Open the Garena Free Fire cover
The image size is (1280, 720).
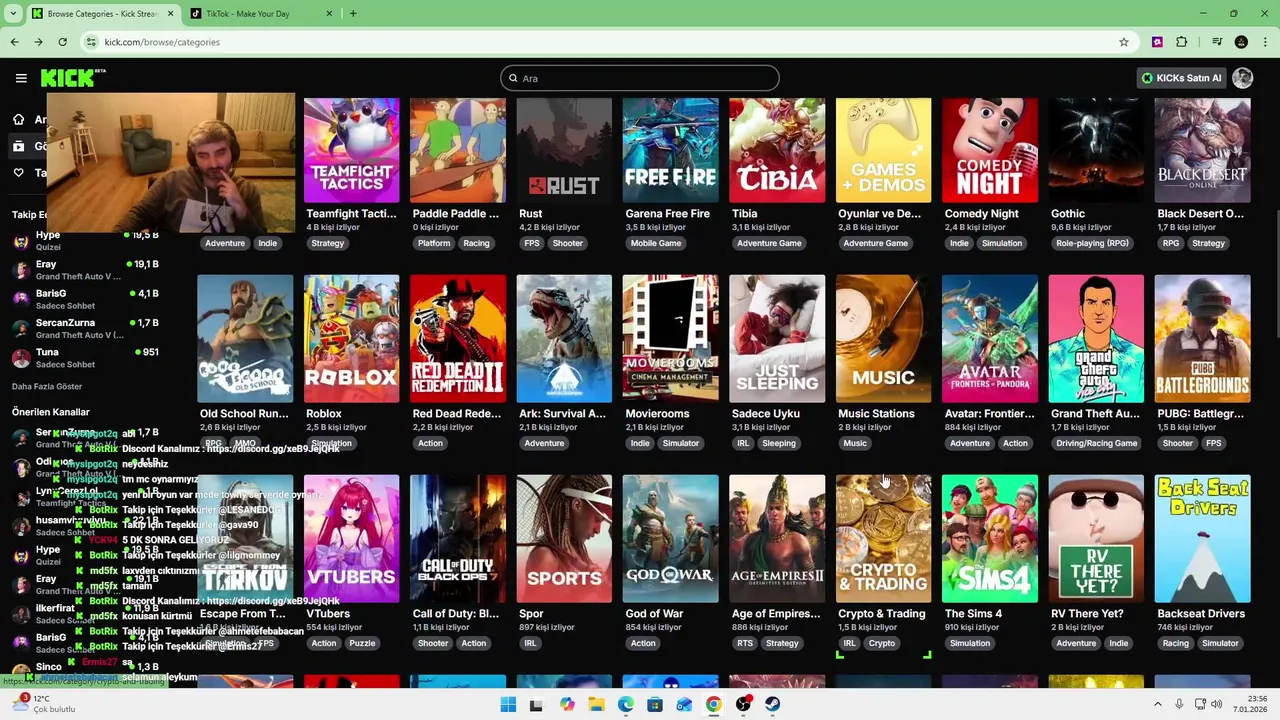tap(670, 150)
